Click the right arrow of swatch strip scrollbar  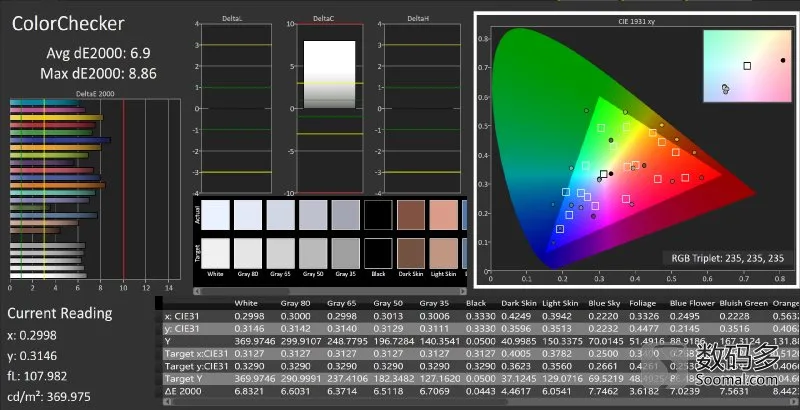click(463, 292)
